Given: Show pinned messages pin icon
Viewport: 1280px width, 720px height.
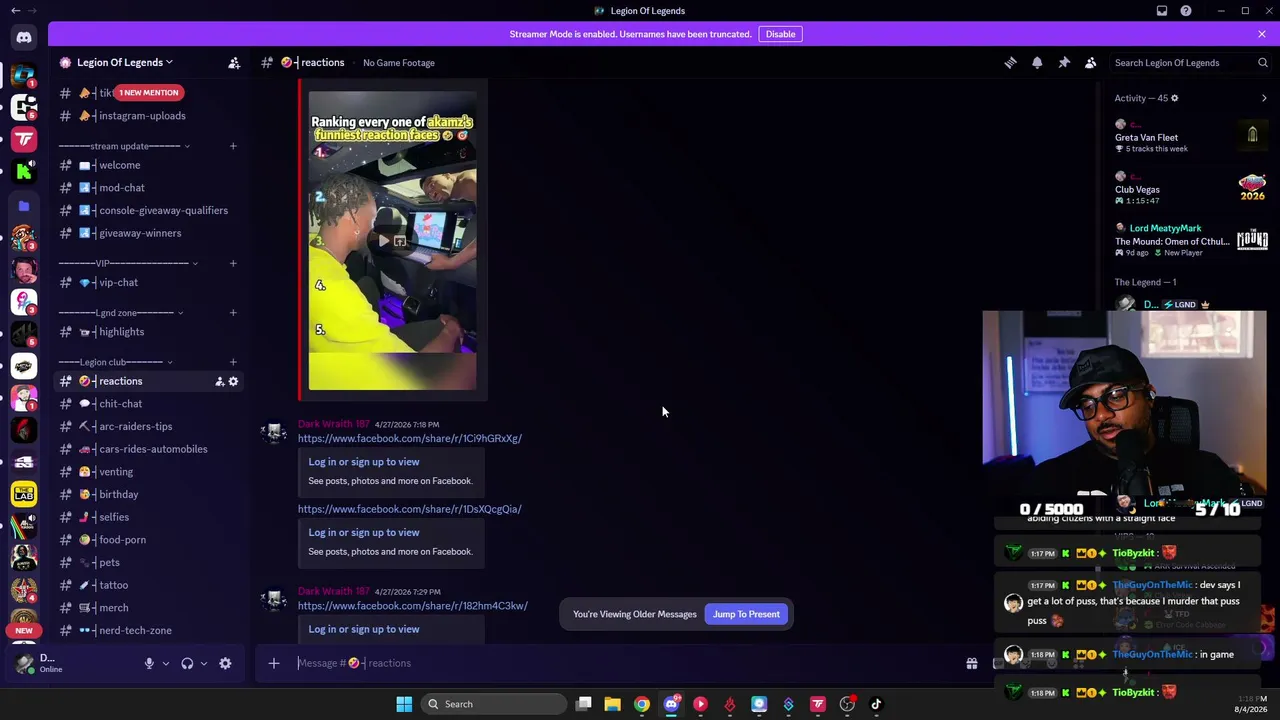Looking at the screenshot, I should coord(1064,63).
